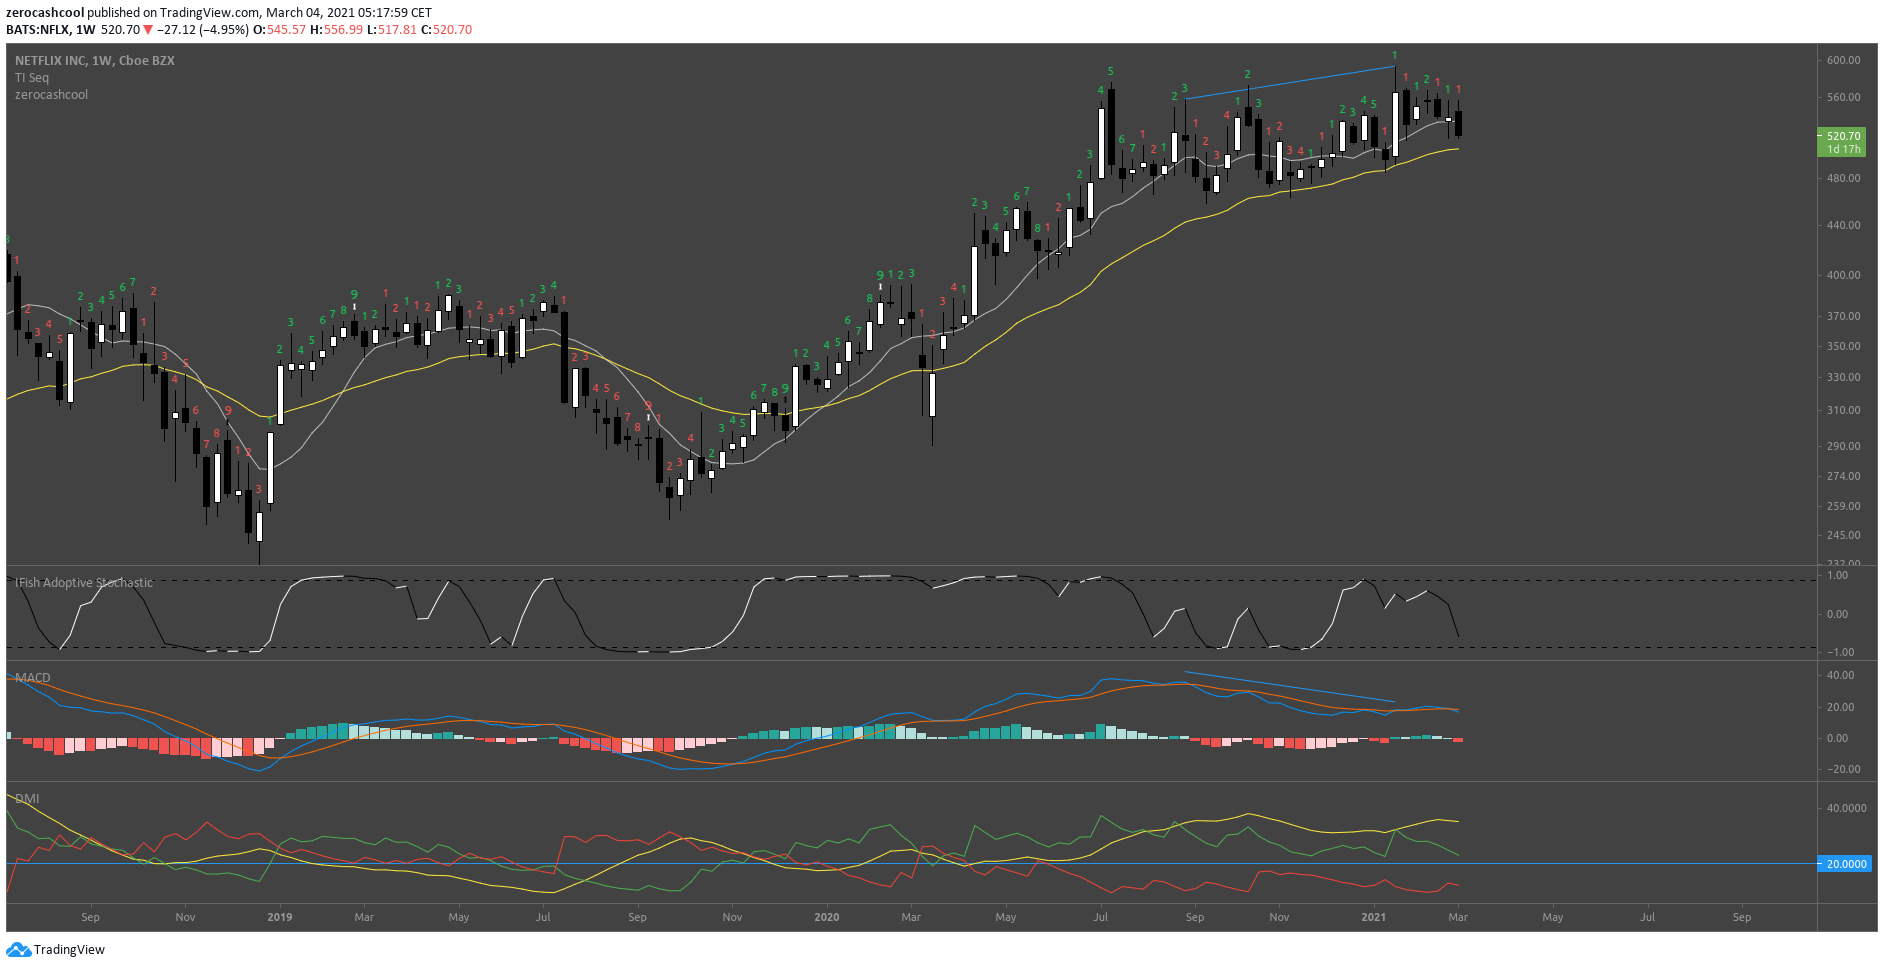Click the red down-triangle change indicator
Image resolution: width=1884 pixels, height=968 pixels.
[x=148, y=30]
